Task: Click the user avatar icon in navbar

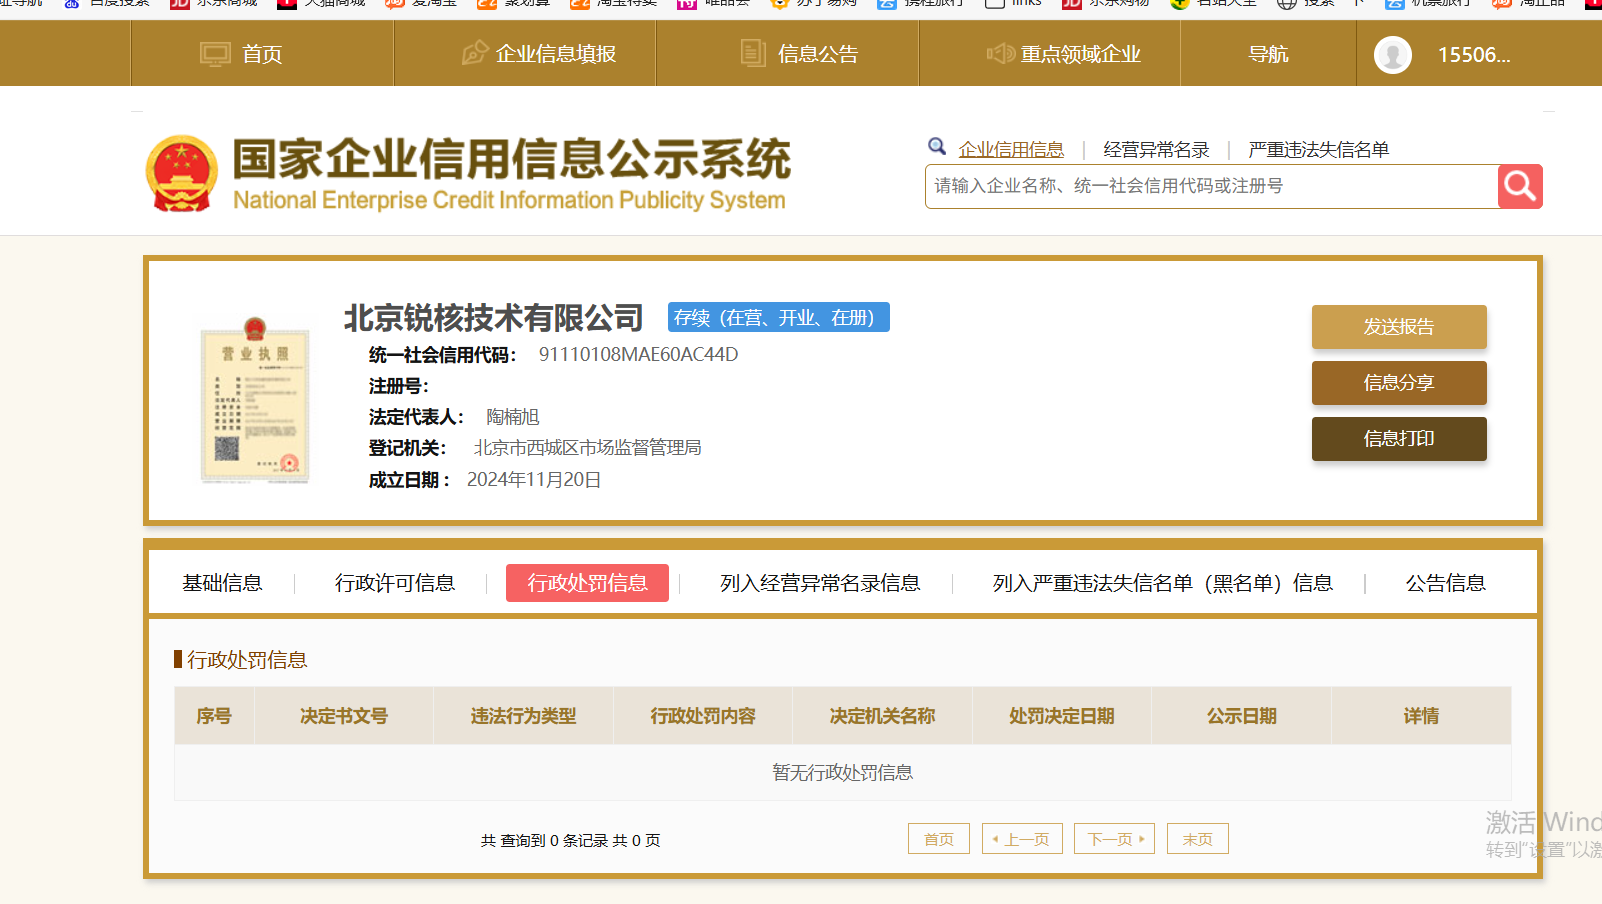Action: [x=1392, y=55]
